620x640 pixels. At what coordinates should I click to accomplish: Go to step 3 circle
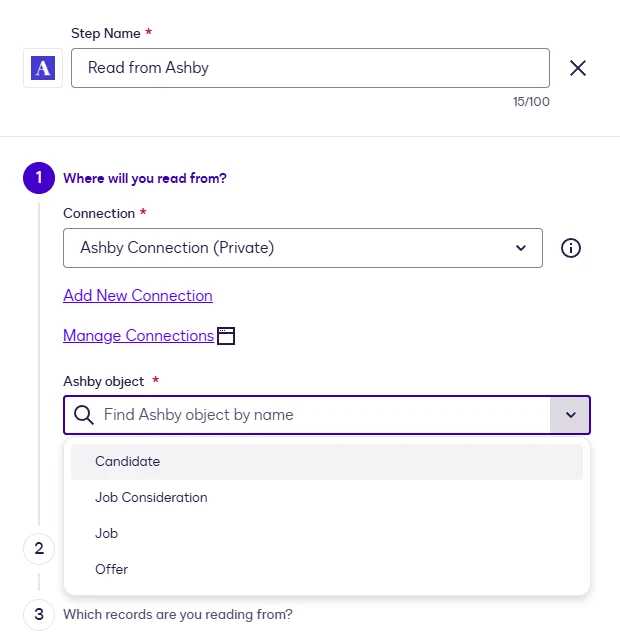coord(39,615)
